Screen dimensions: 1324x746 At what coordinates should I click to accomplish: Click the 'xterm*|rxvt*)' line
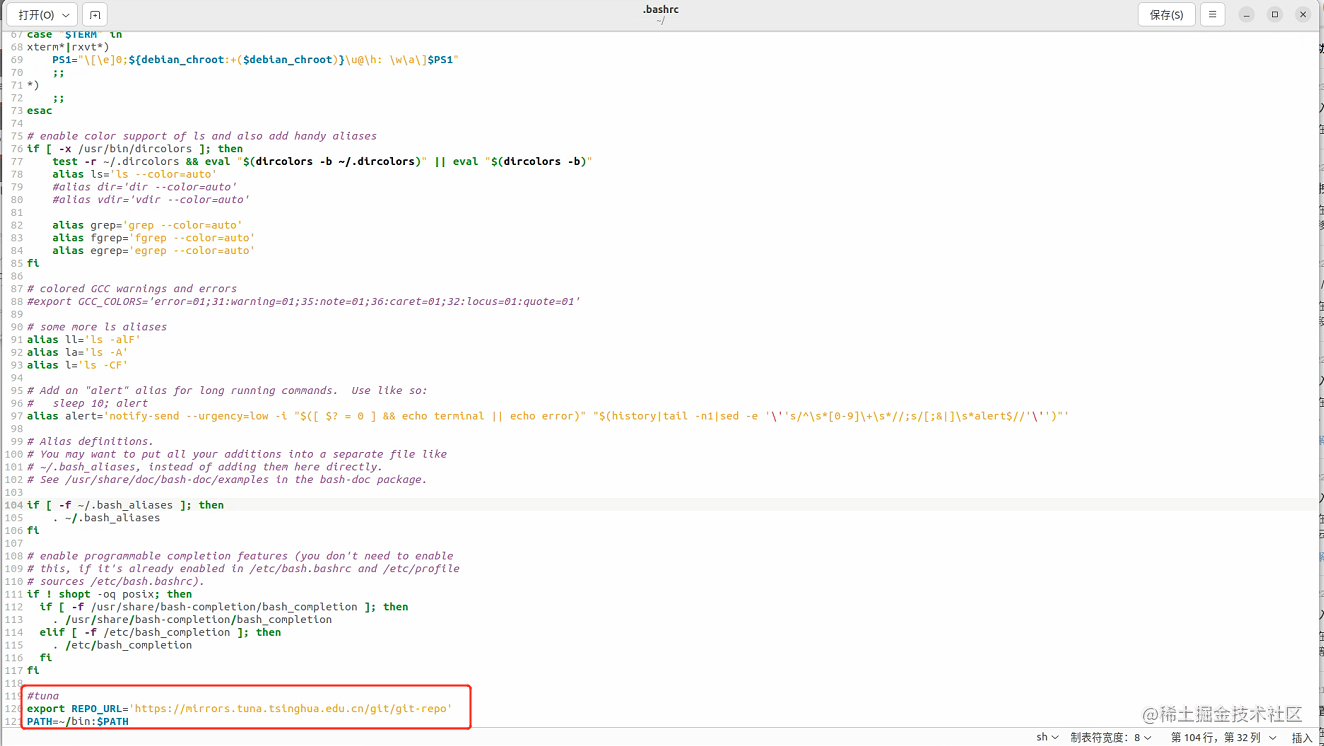68,47
